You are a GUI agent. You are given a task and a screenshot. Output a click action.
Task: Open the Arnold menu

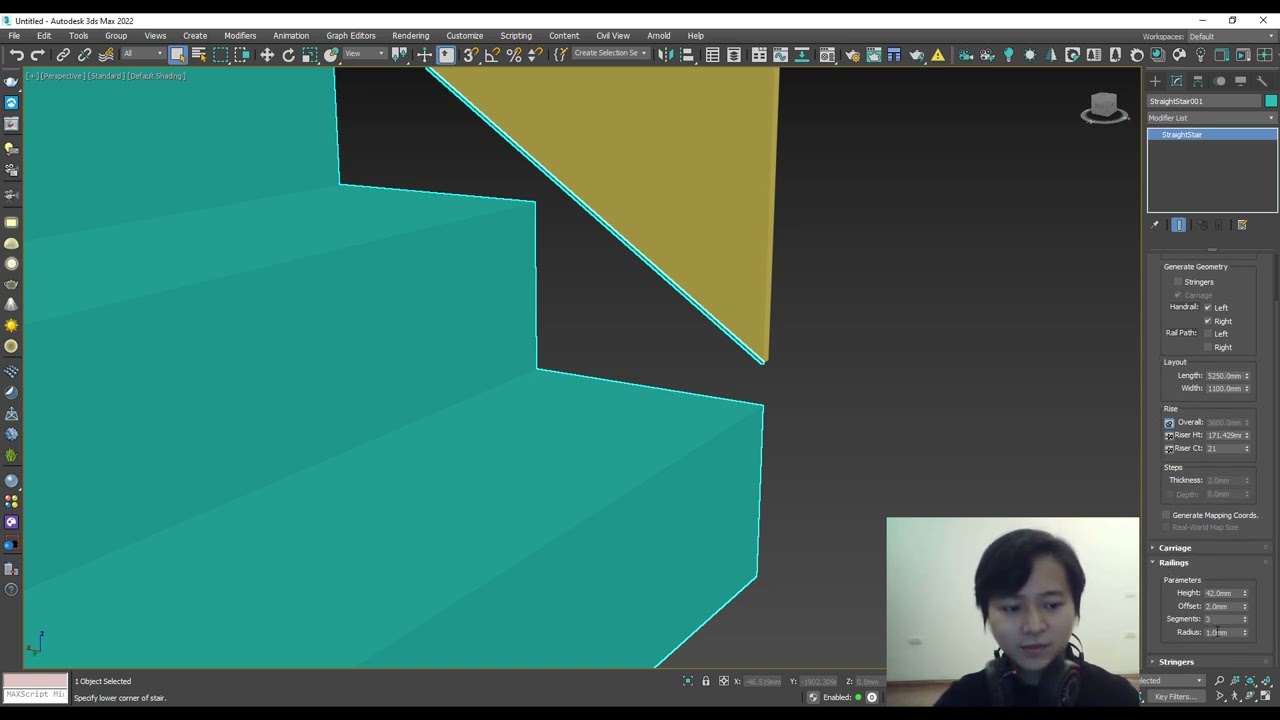click(x=658, y=36)
